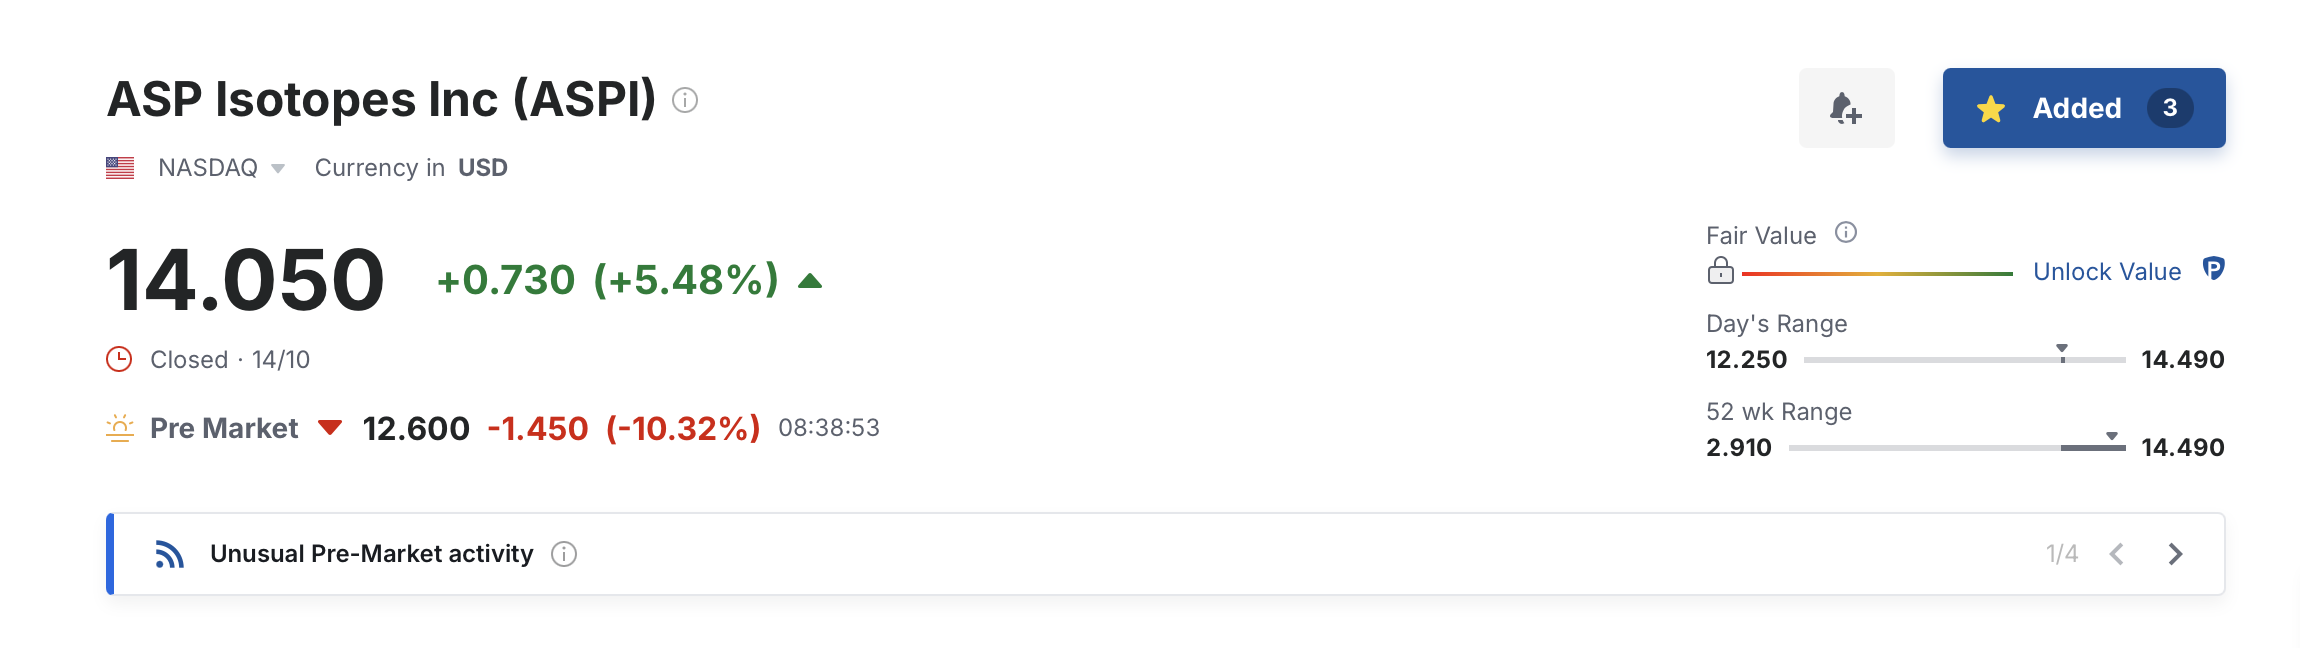Create an alert with the bell icon
Screen dimensions: 2300x648
[x=1846, y=108]
